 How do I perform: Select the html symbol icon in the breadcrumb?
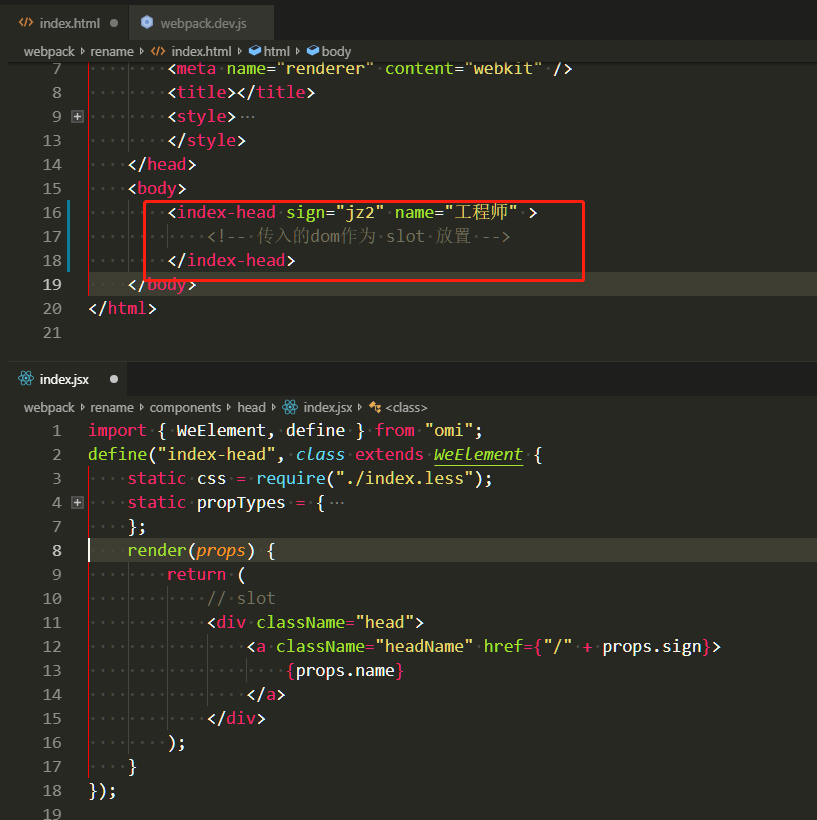coord(255,51)
